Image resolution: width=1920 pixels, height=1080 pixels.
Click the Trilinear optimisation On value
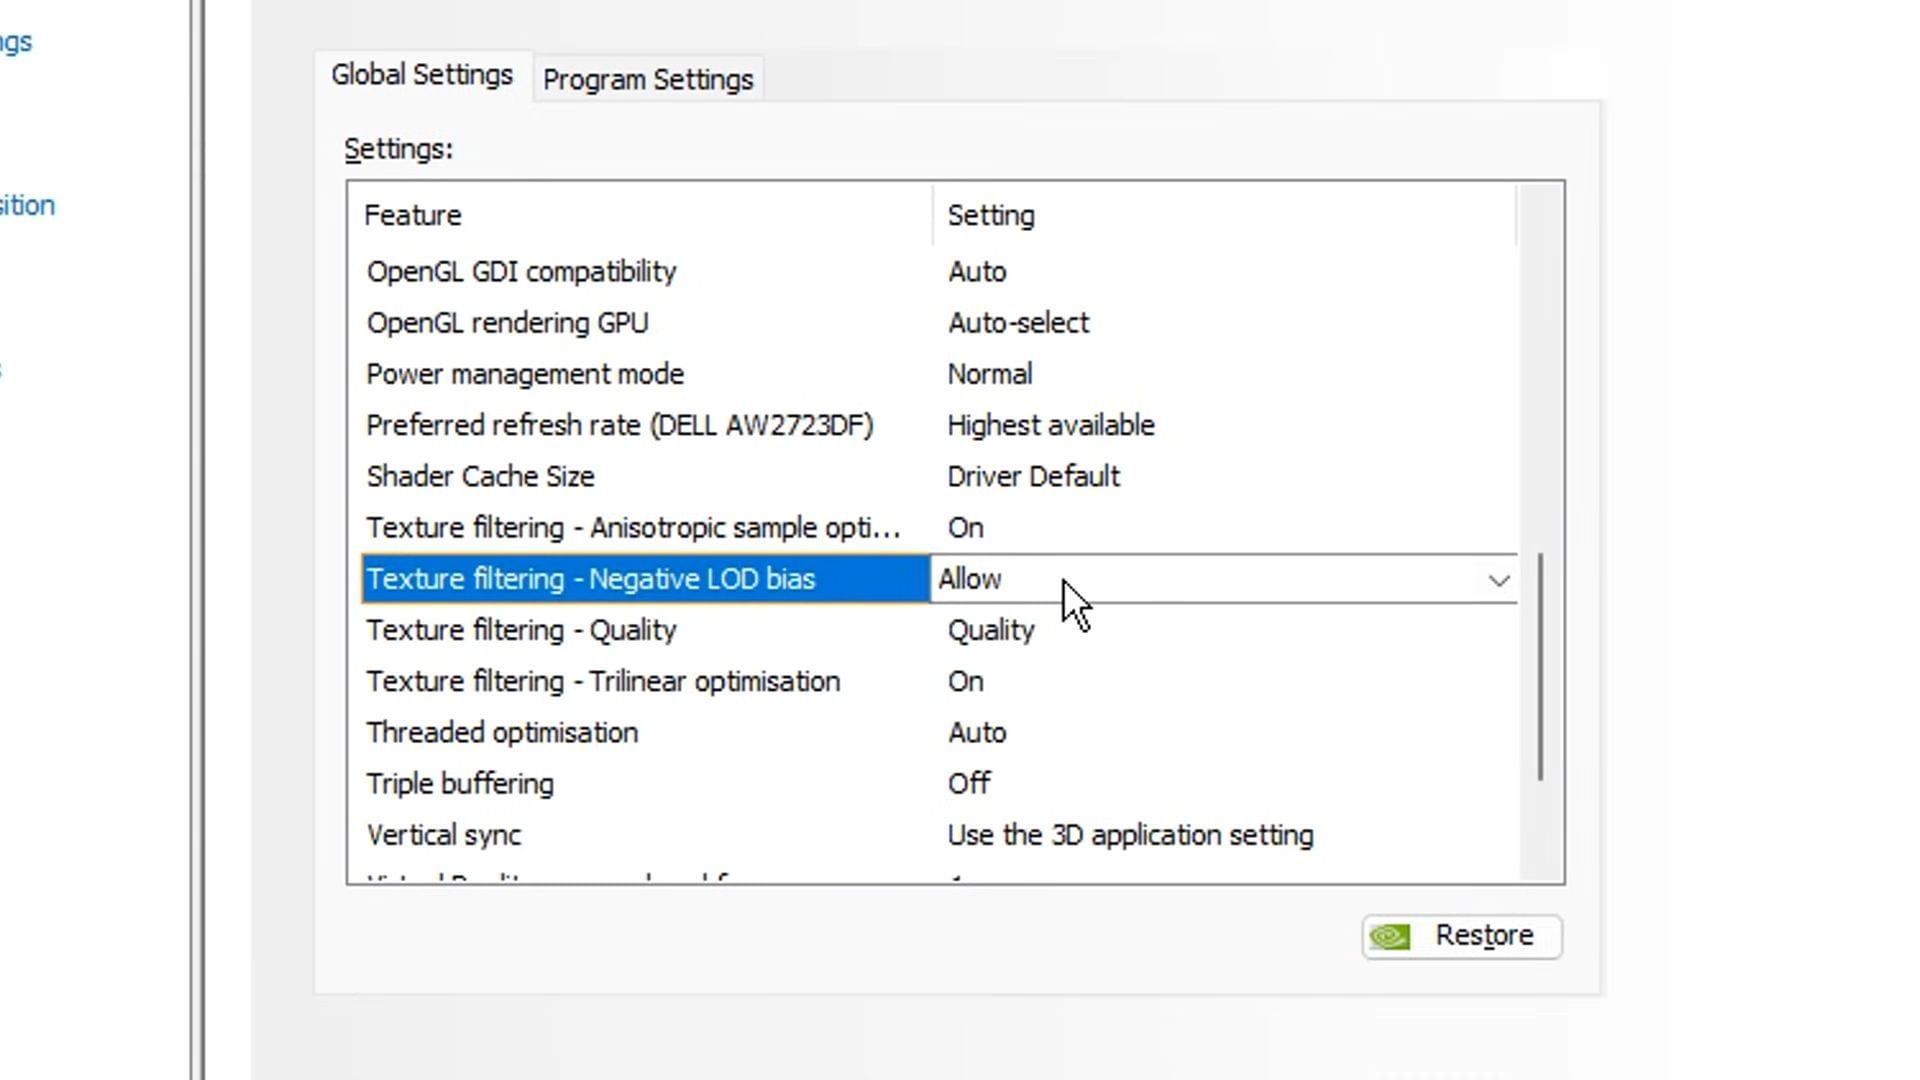(965, 682)
